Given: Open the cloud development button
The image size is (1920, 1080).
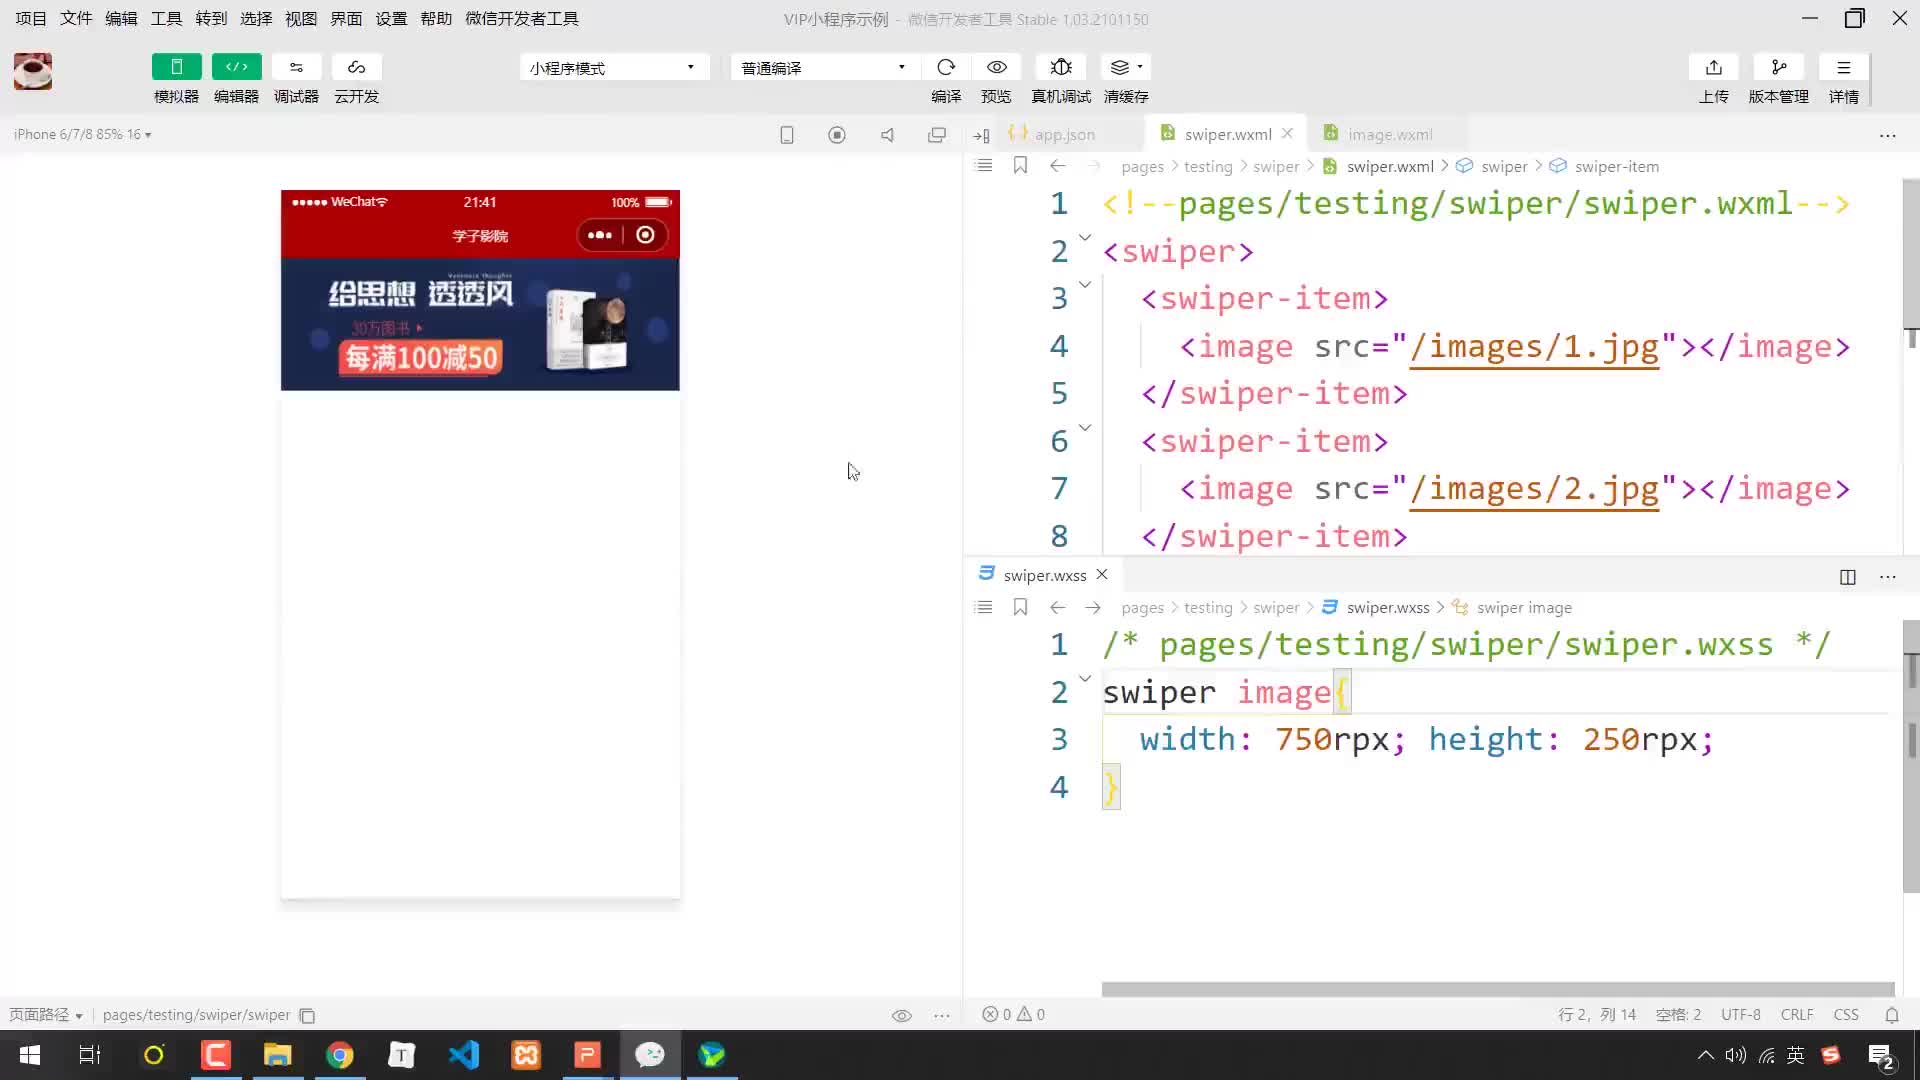Looking at the screenshot, I should (356, 67).
